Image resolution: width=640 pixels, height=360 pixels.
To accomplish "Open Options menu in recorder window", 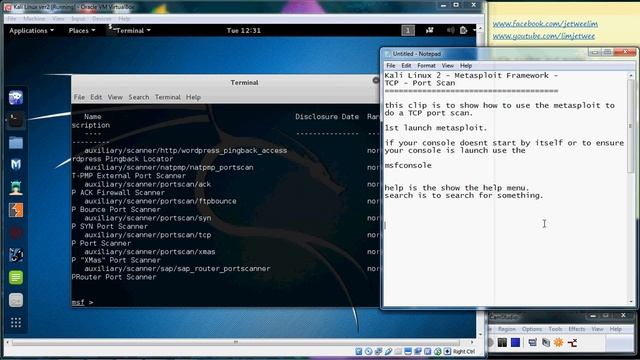I will pyautogui.click(x=532, y=329).
